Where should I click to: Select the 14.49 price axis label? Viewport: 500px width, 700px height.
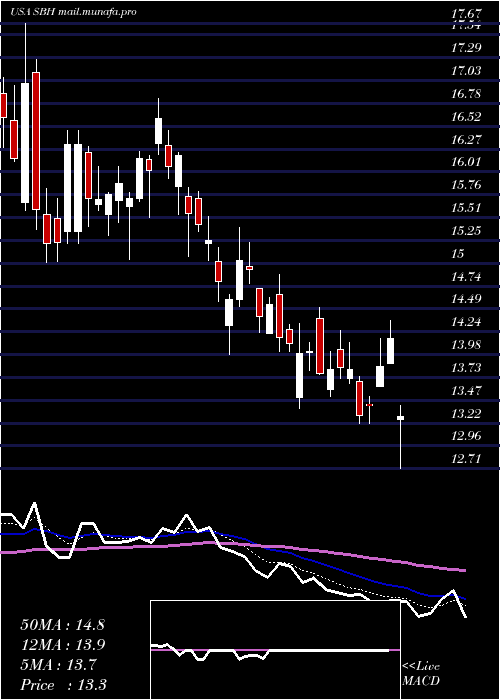[x=466, y=298]
